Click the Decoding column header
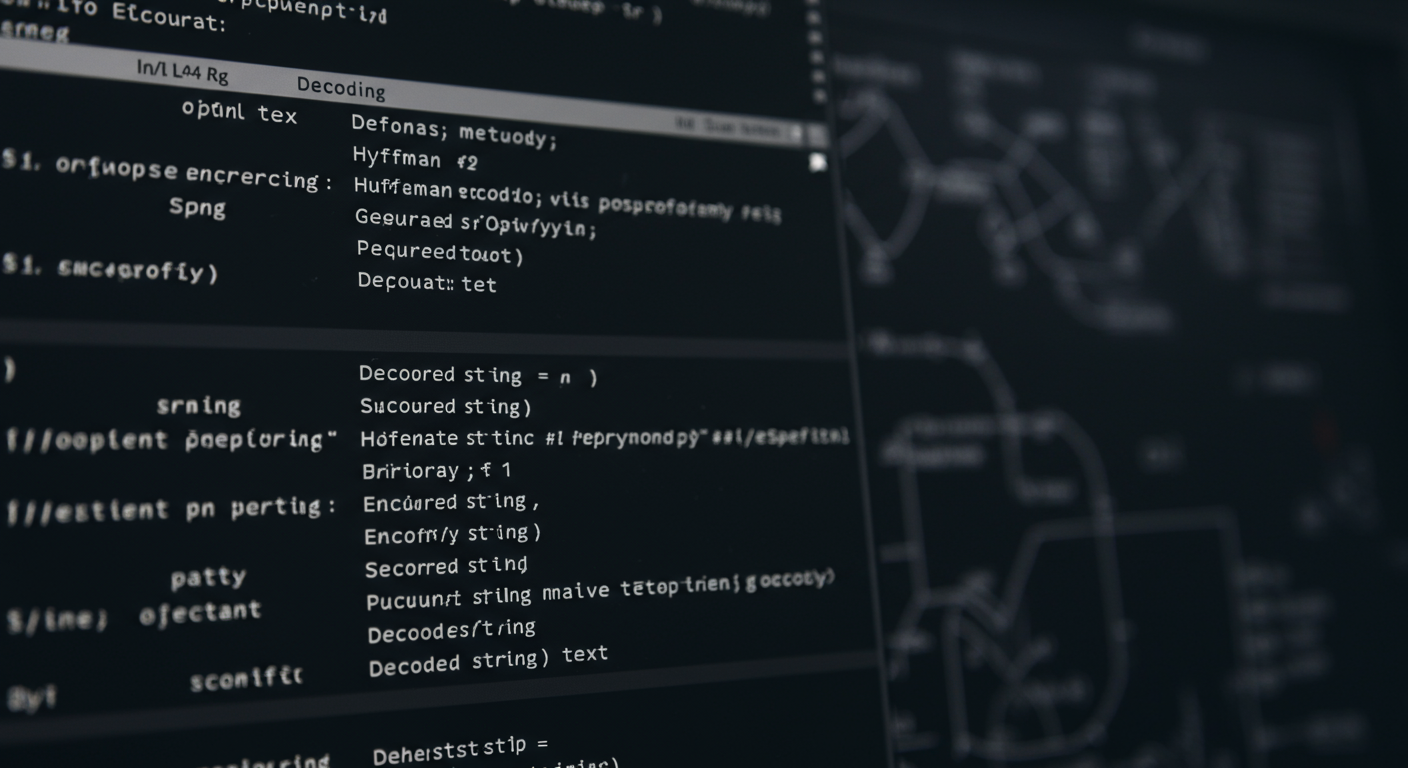This screenshot has height=768, width=1408. click(341, 87)
